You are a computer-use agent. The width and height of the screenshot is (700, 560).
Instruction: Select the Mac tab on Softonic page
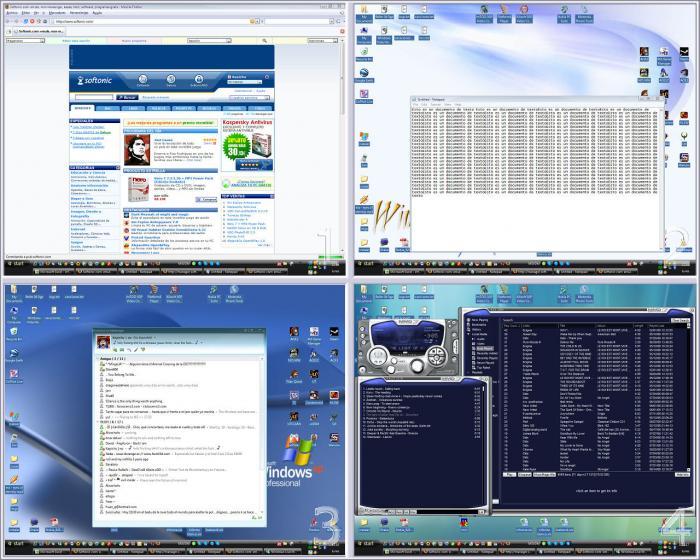(x=108, y=108)
